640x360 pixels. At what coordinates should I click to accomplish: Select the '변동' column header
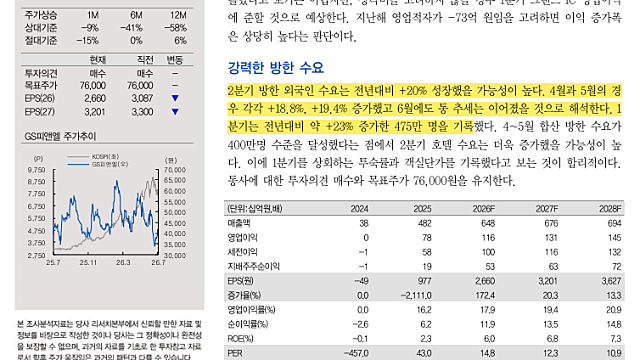coord(175,60)
